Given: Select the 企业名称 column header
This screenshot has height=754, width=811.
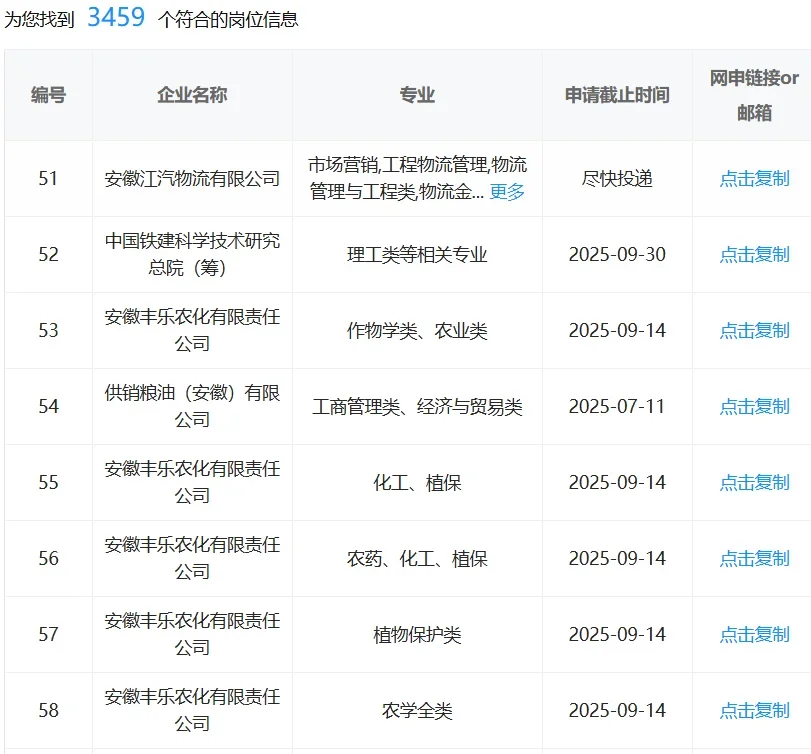Looking at the screenshot, I should 192,95.
